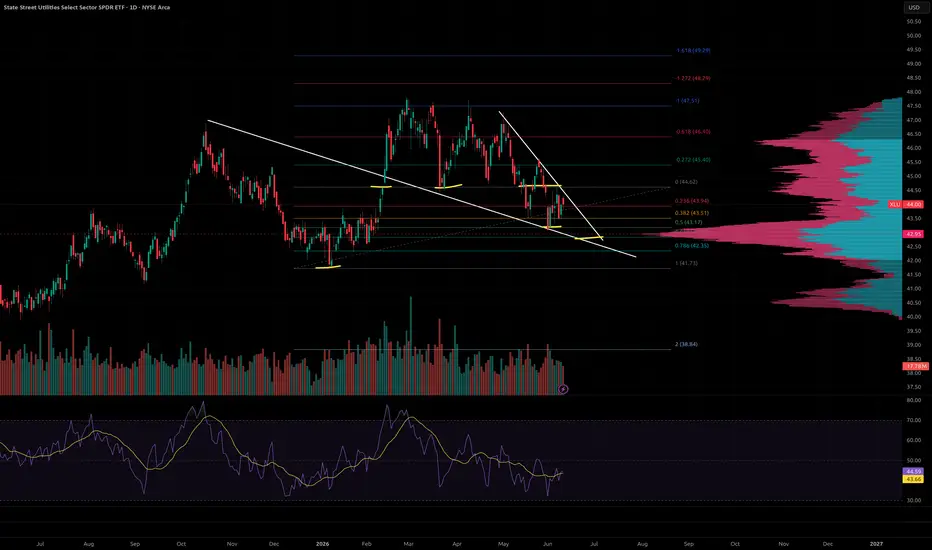Select the 1.618 (49.29) Fibonacci level label

[693, 51]
